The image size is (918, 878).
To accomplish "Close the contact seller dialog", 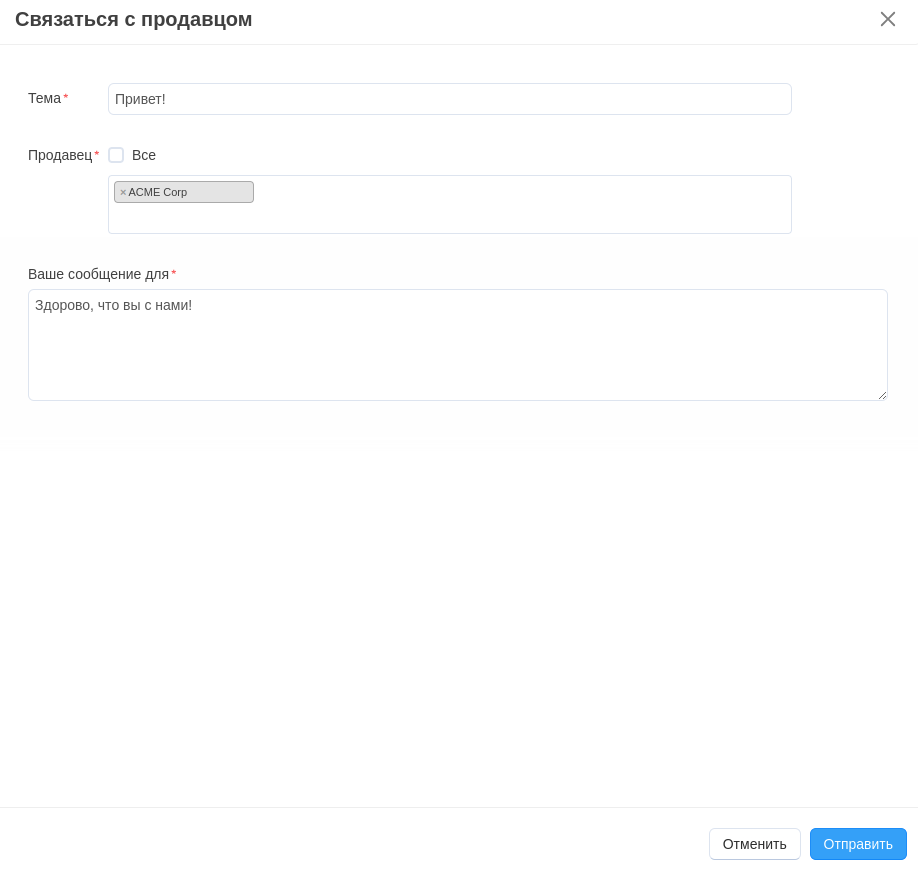I will [x=887, y=19].
